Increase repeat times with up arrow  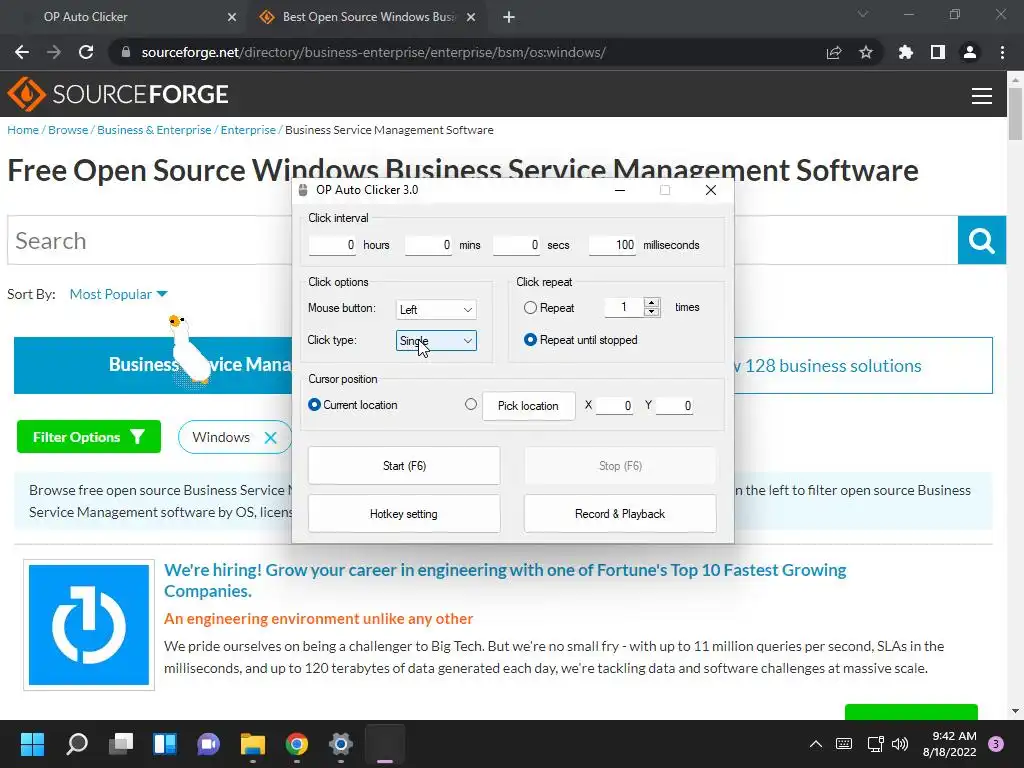click(x=651, y=302)
